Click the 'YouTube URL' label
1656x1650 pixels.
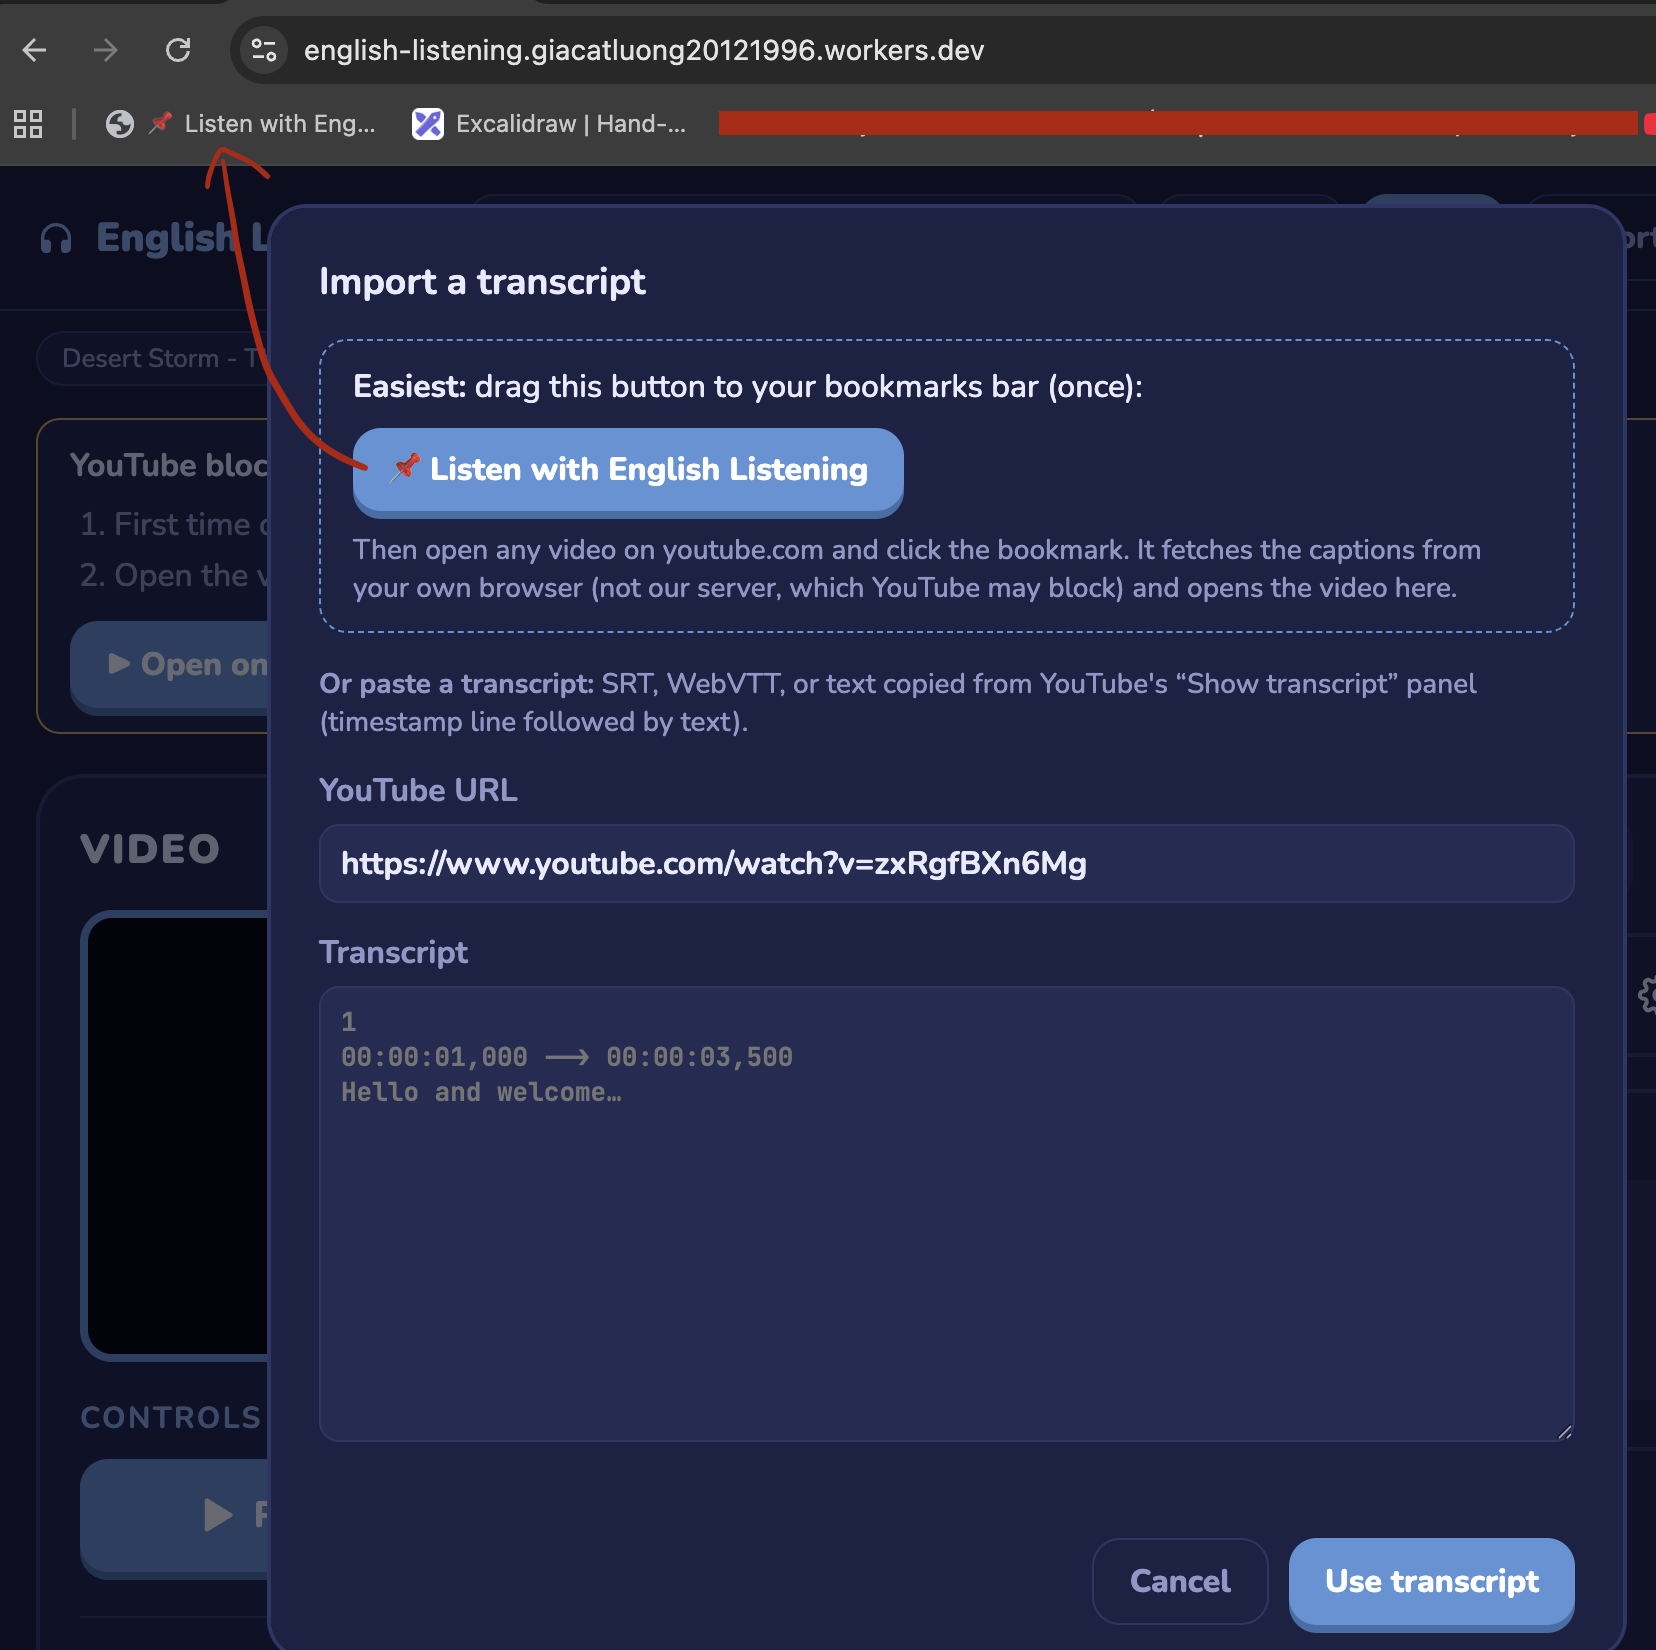(418, 790)
